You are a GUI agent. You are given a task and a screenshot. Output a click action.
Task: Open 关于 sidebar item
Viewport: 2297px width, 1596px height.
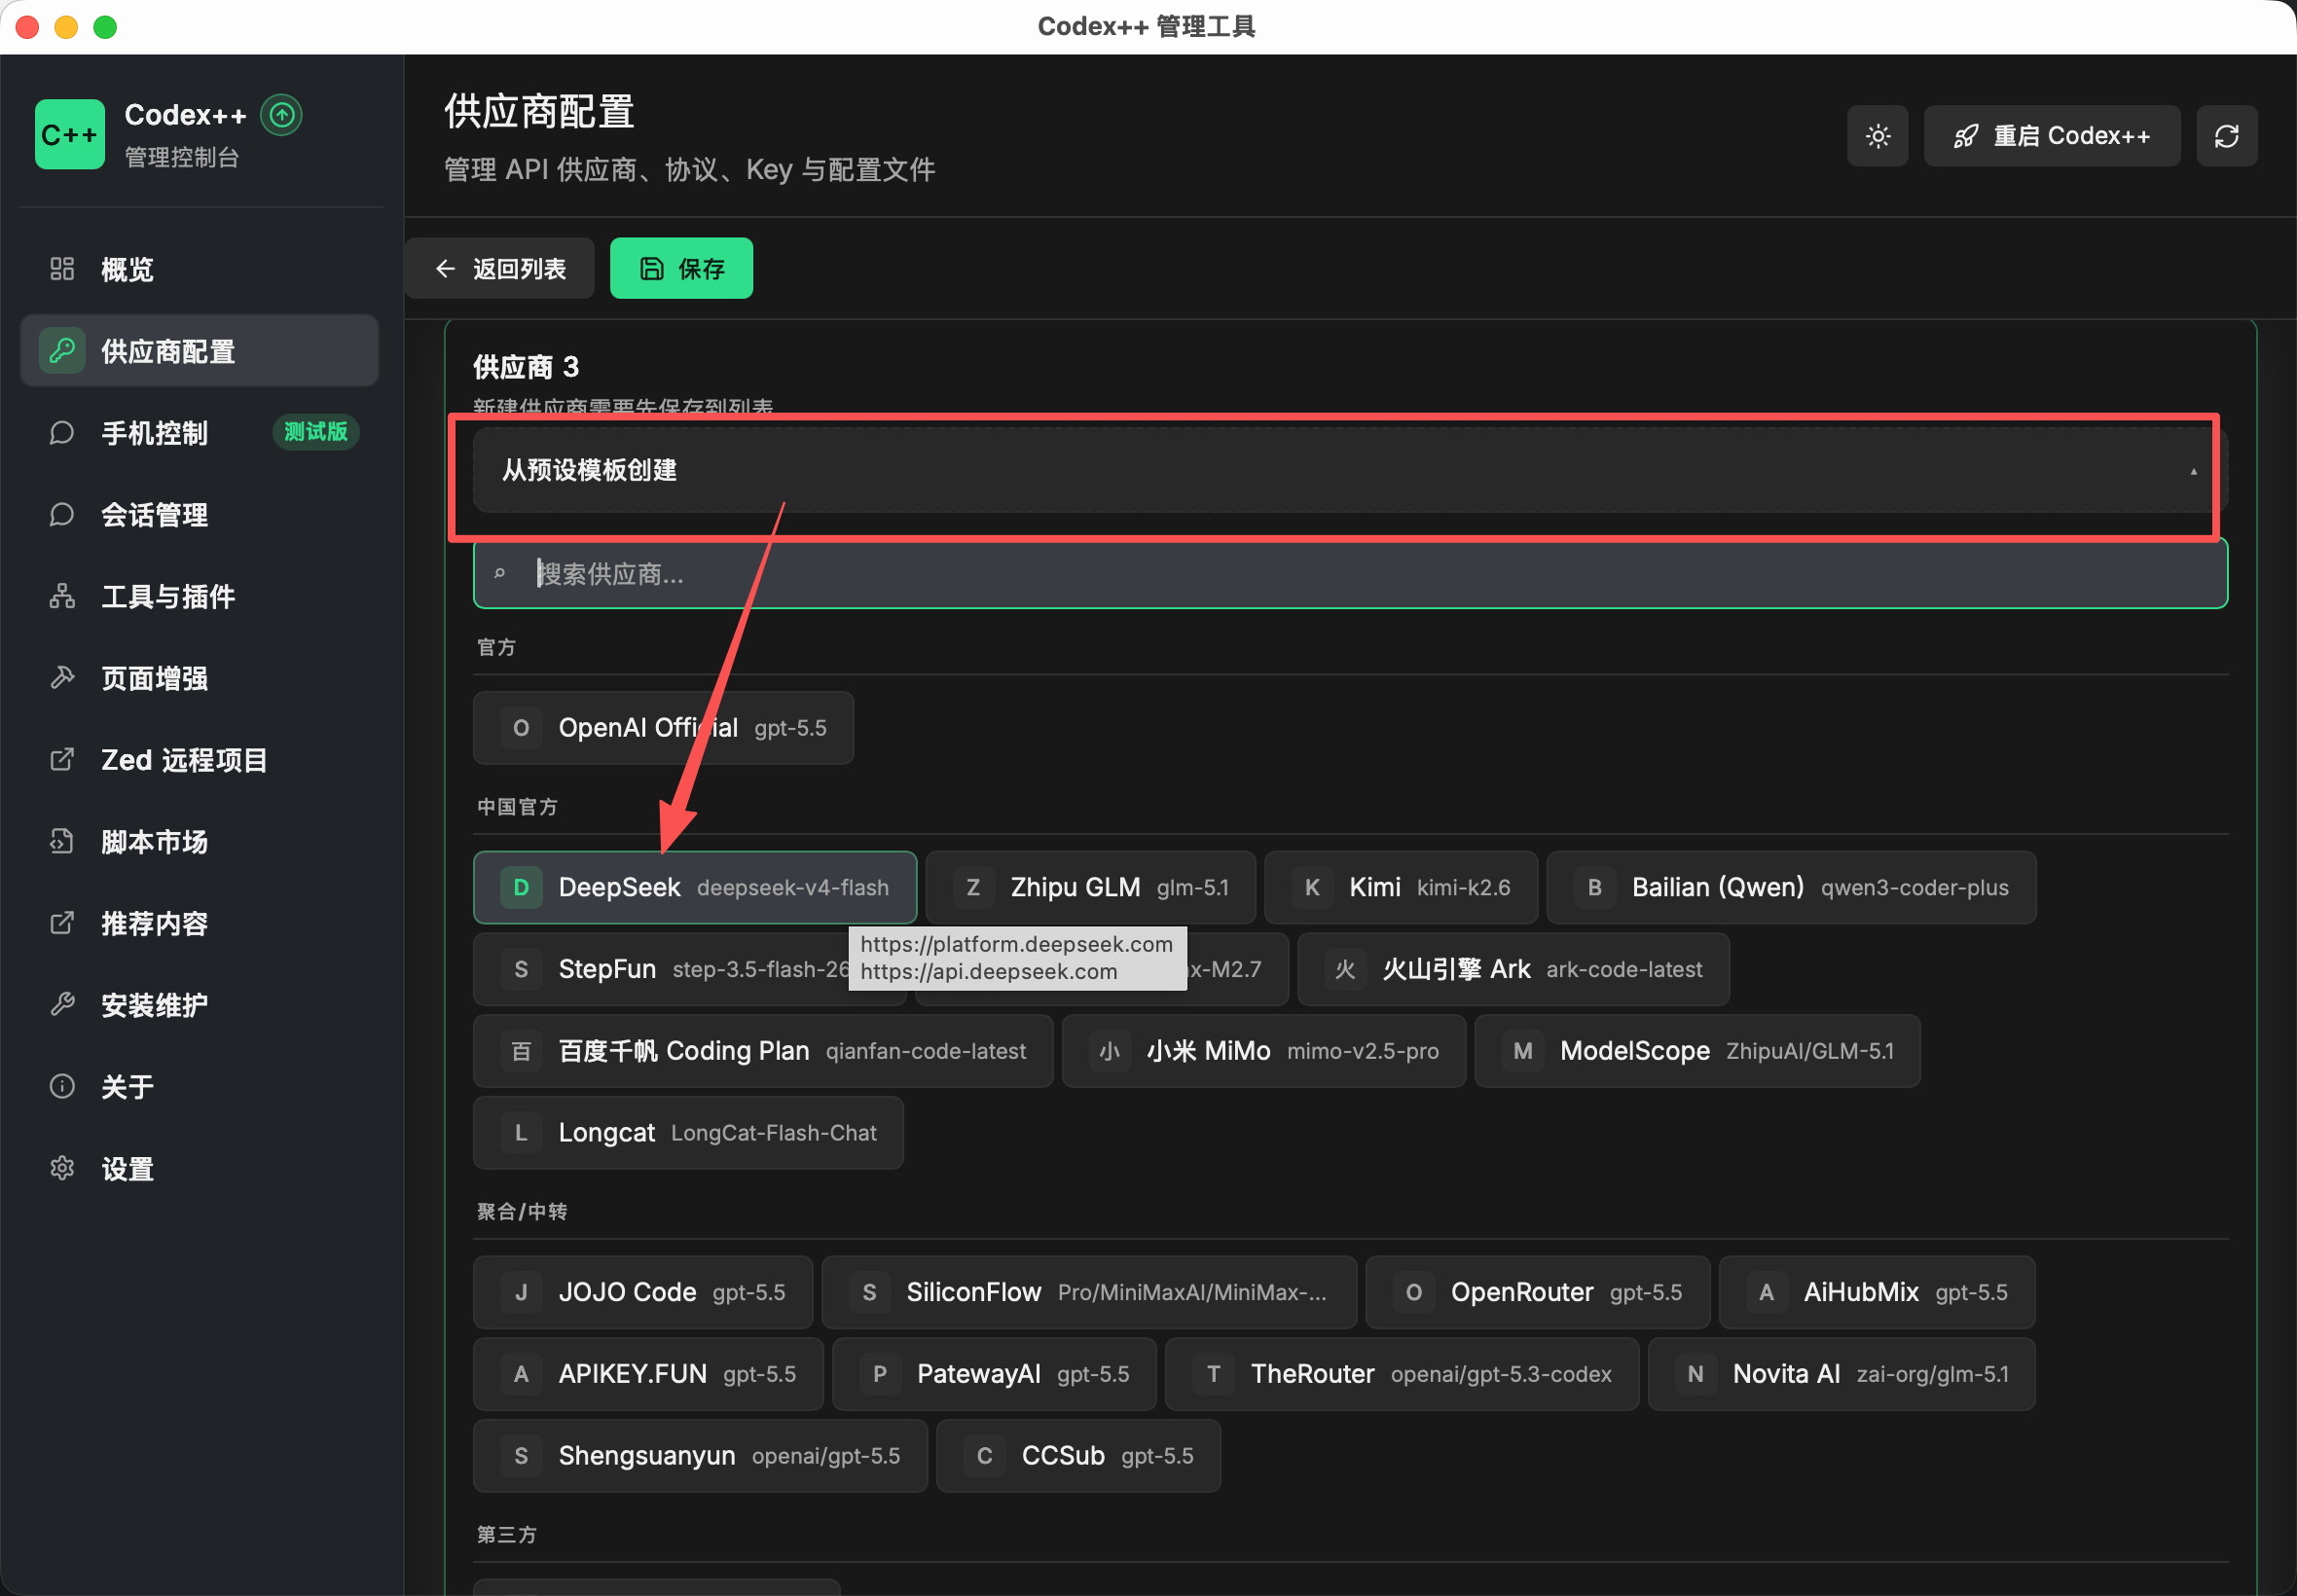coord(199,1087)
